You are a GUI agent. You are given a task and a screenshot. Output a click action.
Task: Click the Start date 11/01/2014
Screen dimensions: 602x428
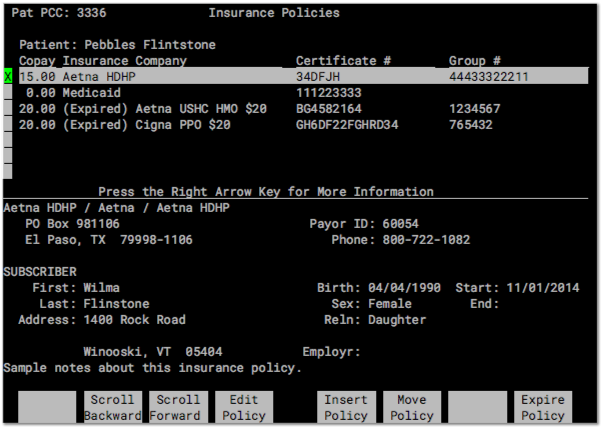[542, 288]
